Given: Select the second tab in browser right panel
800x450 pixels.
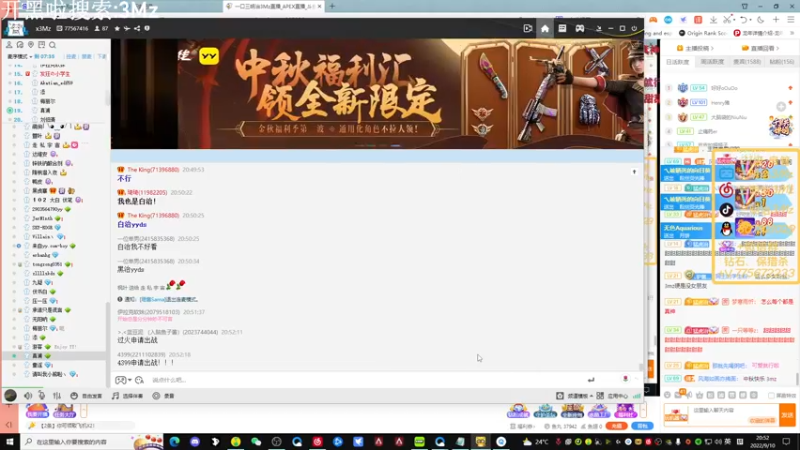Looking at the screenshot, I should [x=712, y=62].
